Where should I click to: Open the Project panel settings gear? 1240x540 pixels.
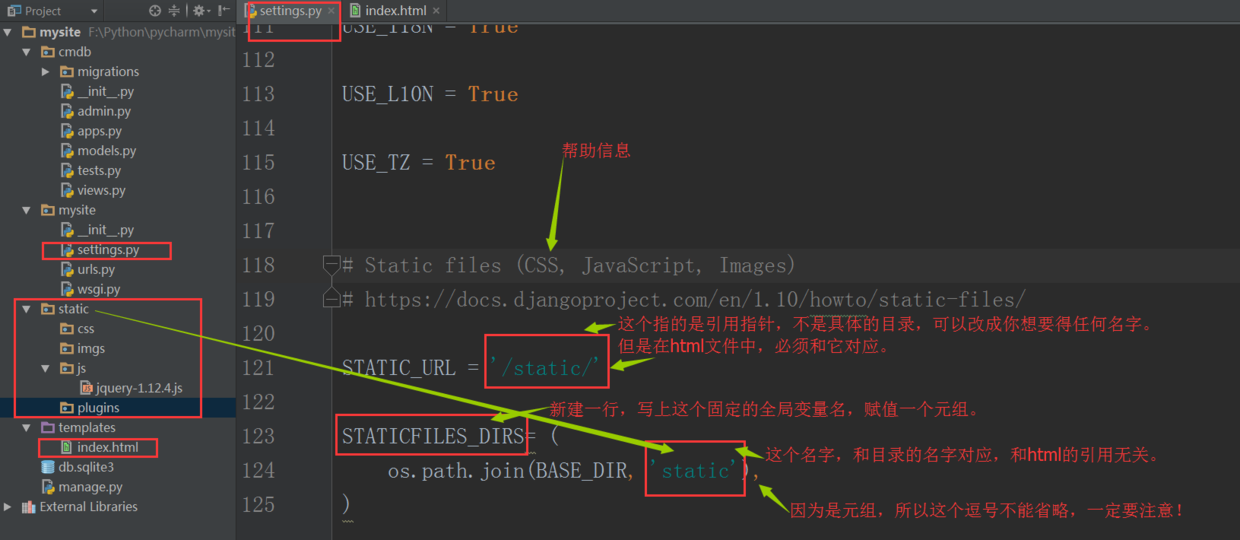click(x=199, y=10)
